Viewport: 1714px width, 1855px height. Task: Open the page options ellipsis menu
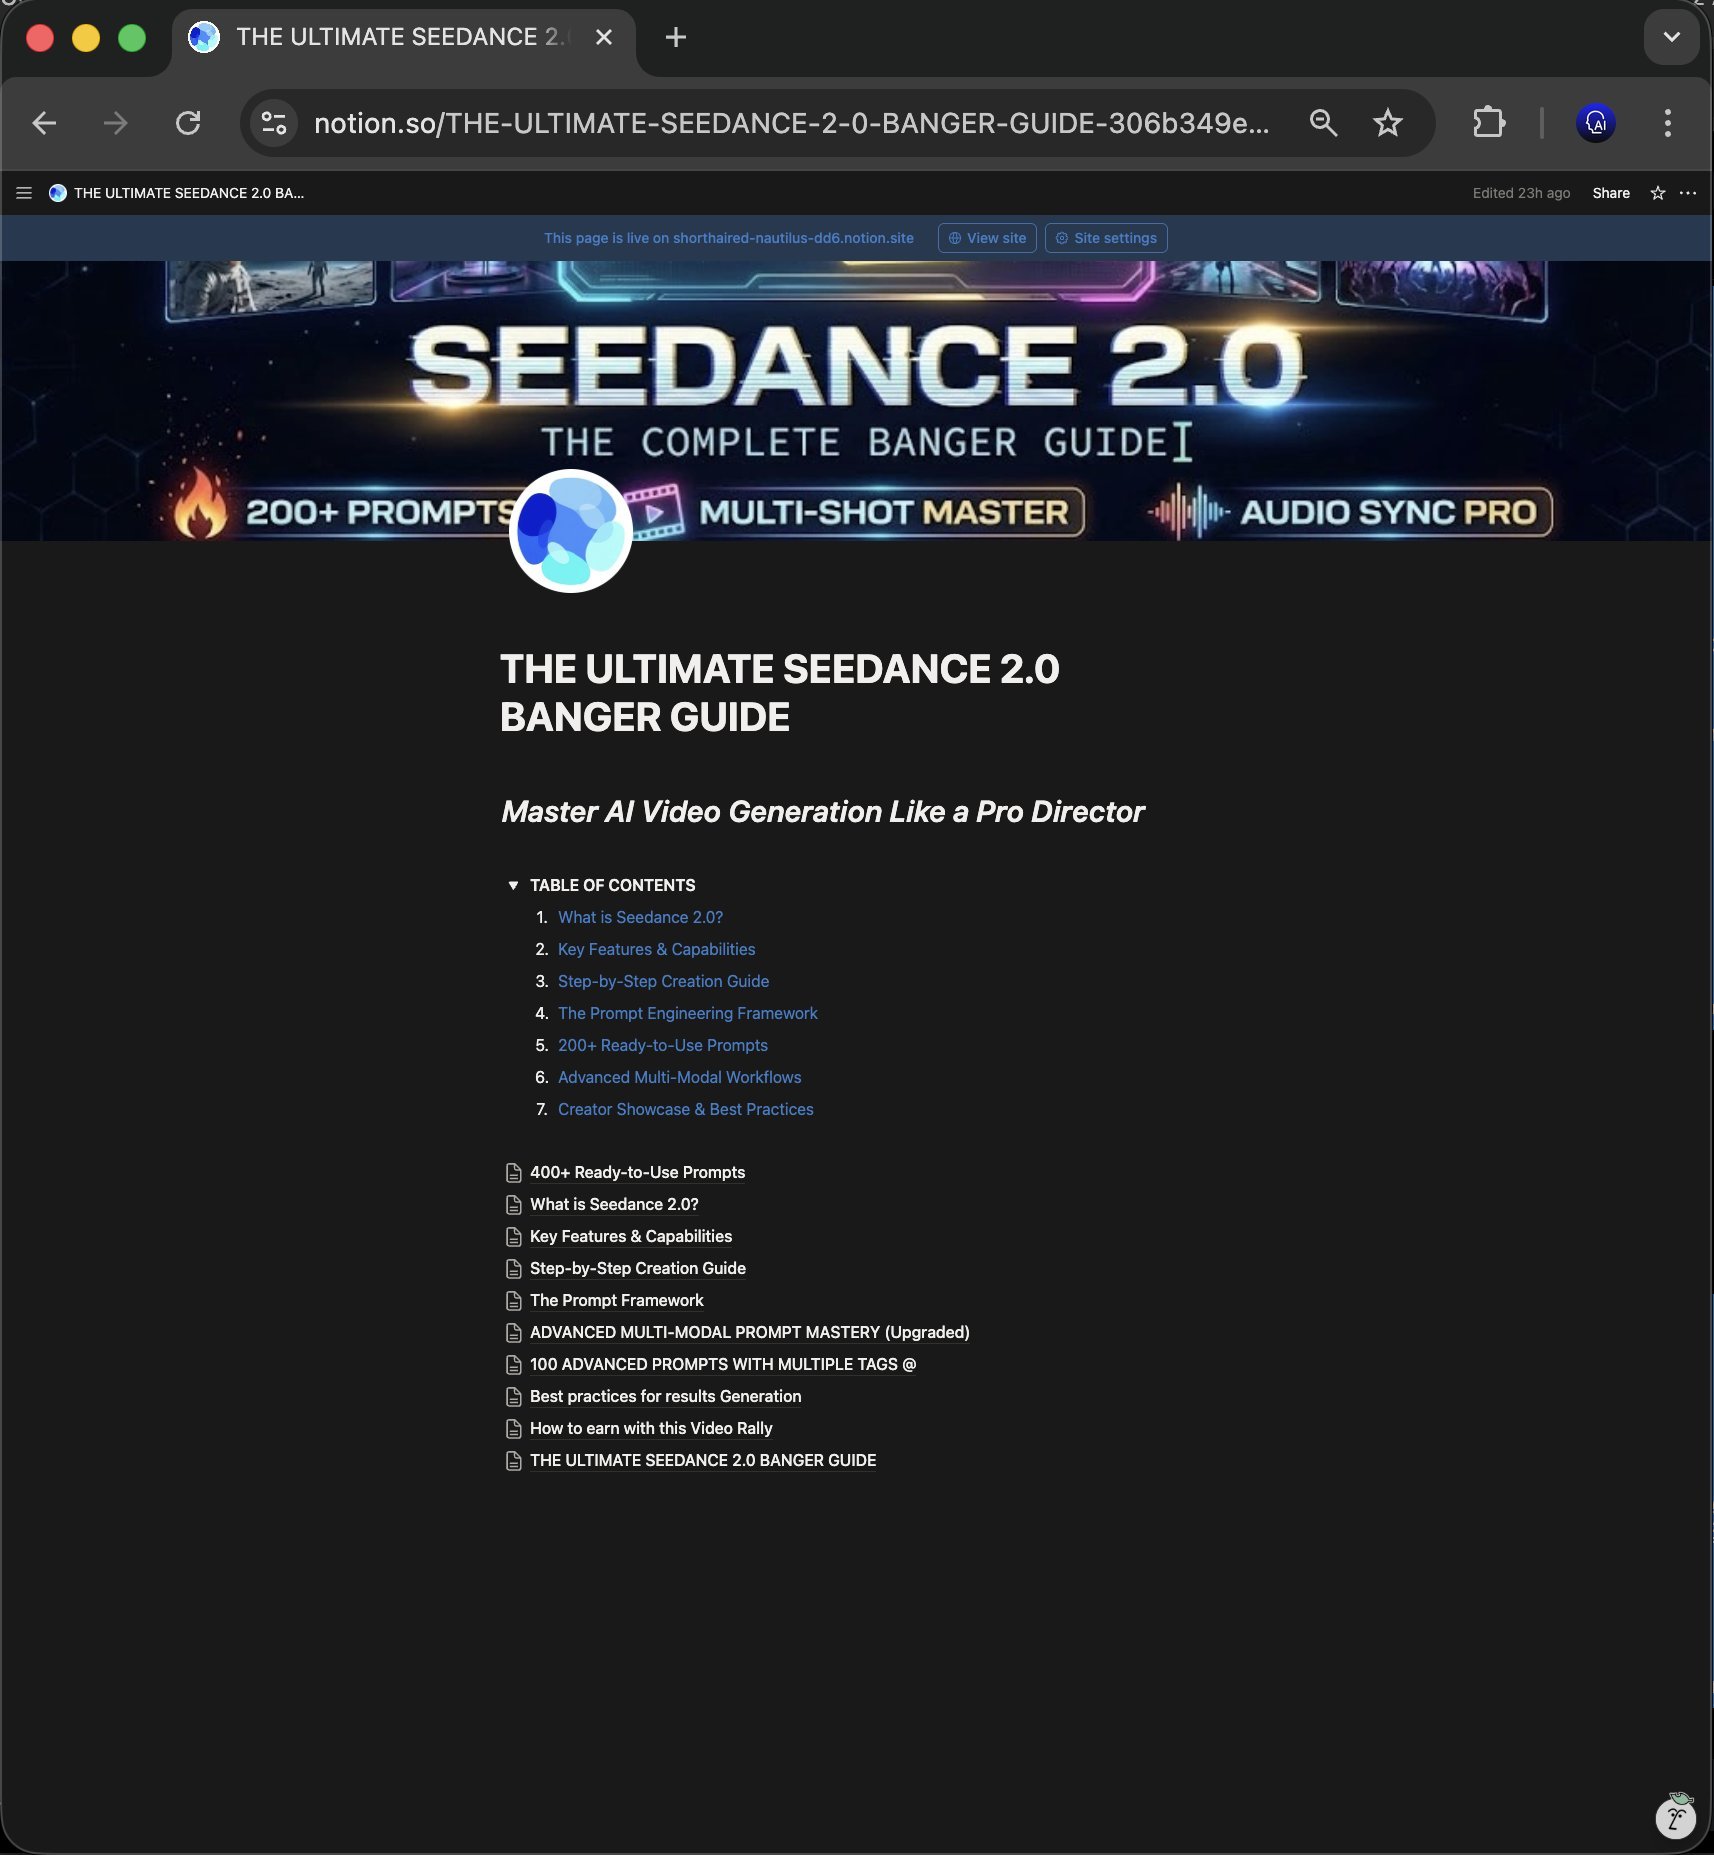(1689, 193)
